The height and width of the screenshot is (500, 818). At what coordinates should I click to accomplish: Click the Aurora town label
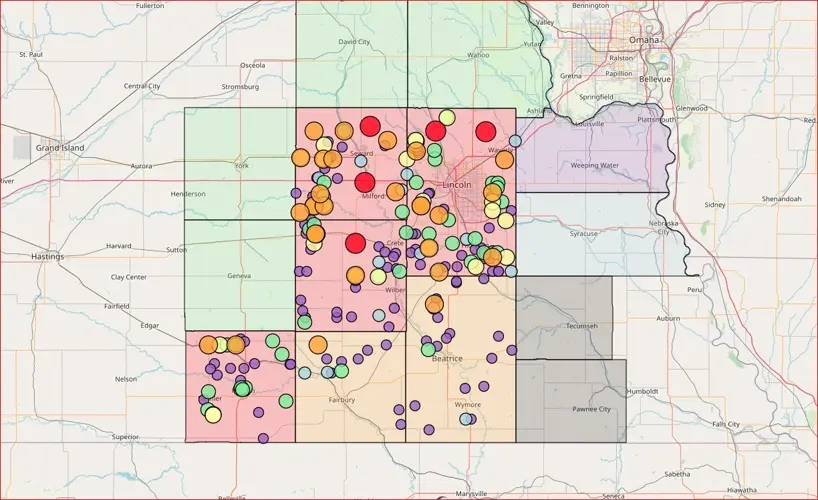pyautogui.click(x=141, y=166)
